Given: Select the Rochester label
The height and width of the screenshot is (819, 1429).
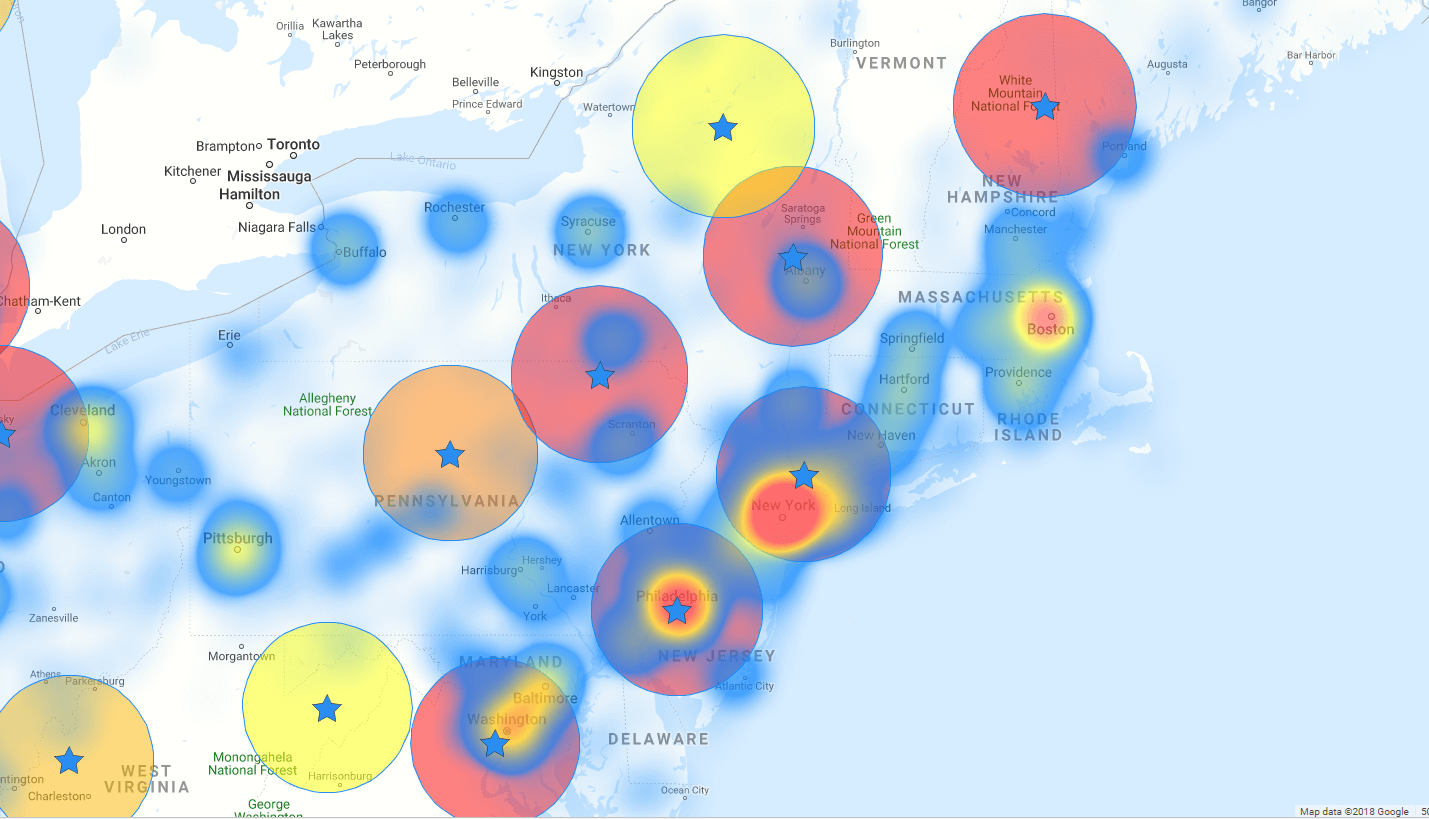Looking at the screenshot, I should 454,207.
